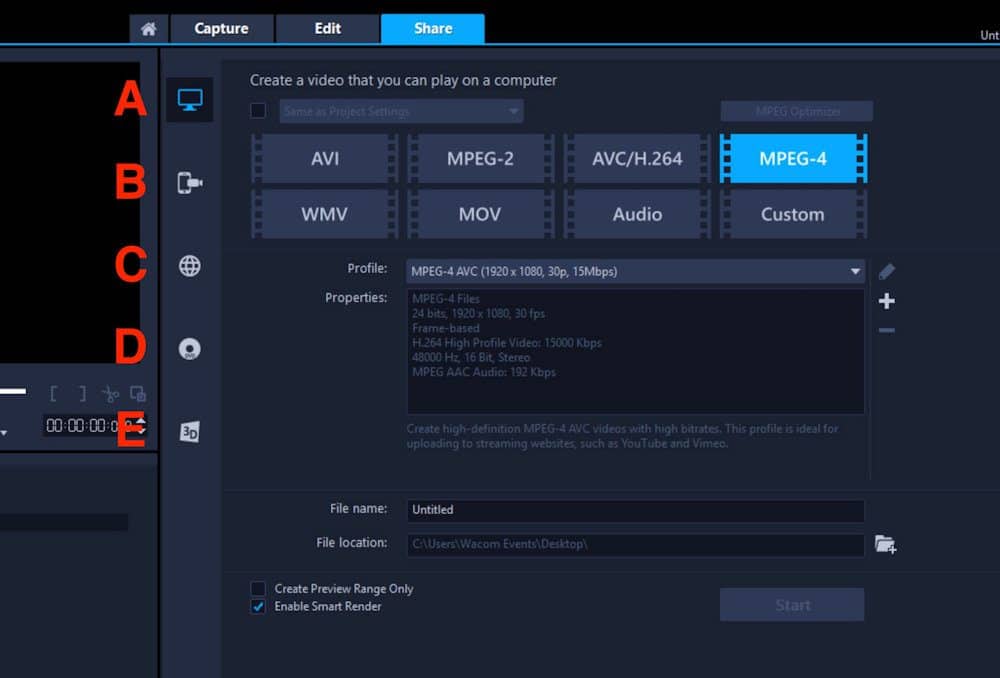This screenshot has height=678, width=1000.
Task: Click the Home icon at top
Action: coord(149,28)
